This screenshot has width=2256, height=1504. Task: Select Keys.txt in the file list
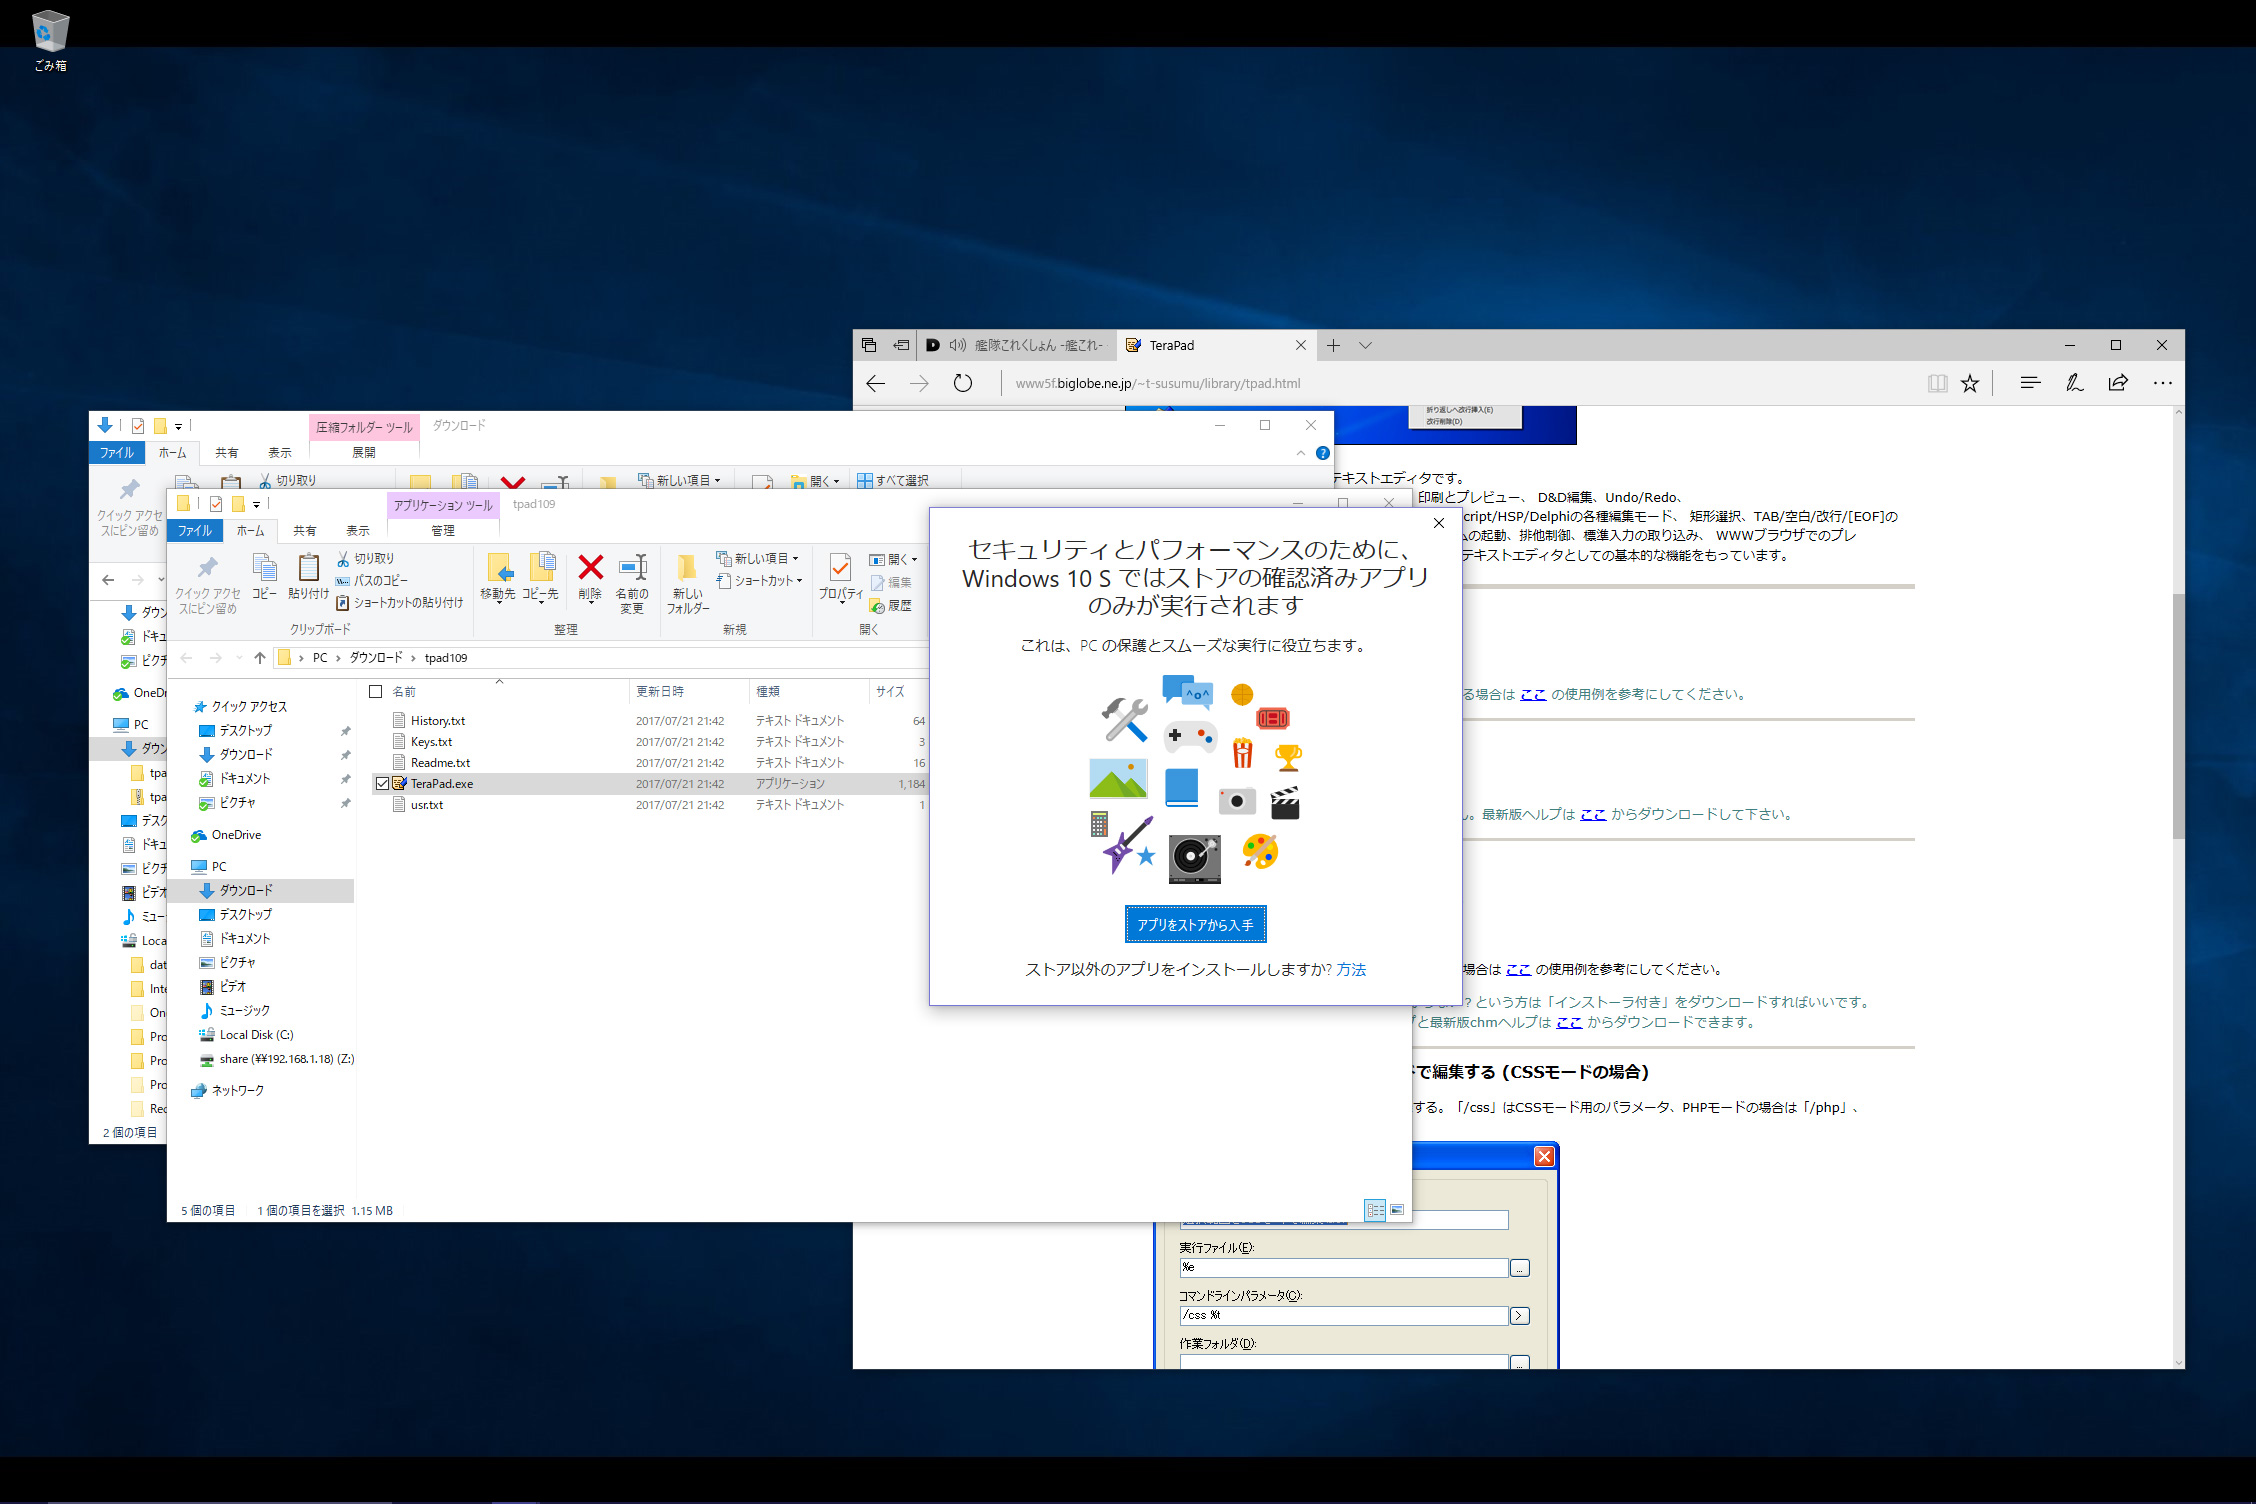(431, 742)
